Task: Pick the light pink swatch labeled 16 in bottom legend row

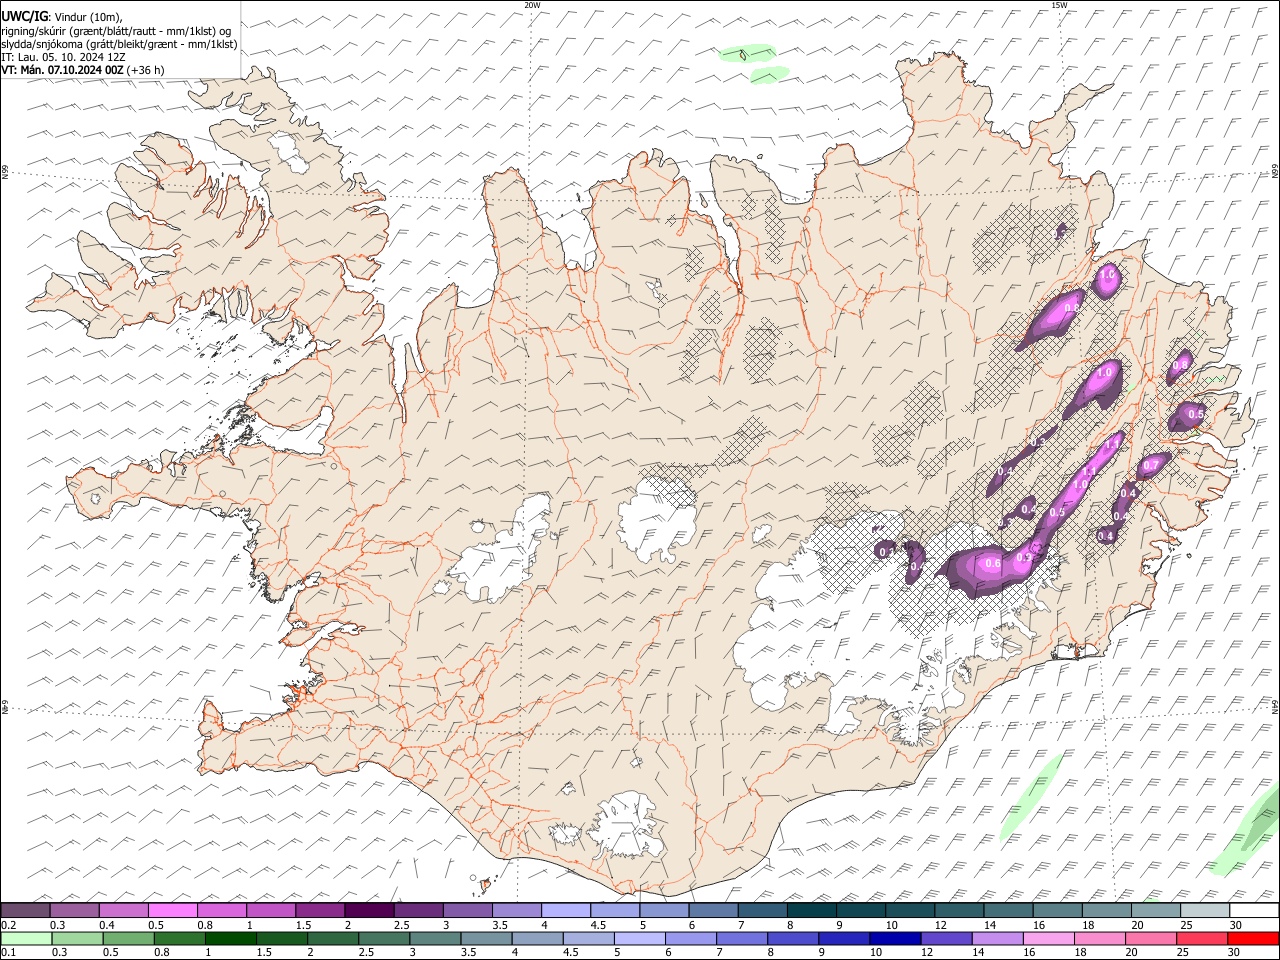Action: (x=1048, y=938)
